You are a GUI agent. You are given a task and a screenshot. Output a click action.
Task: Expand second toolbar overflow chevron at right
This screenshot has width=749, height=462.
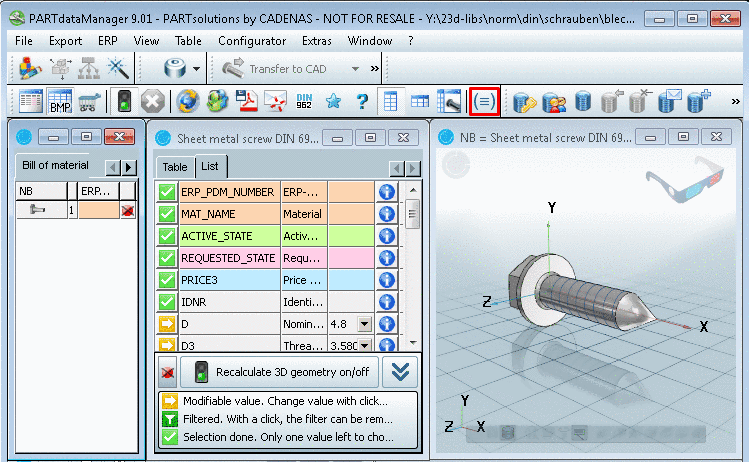pos(736,101)
